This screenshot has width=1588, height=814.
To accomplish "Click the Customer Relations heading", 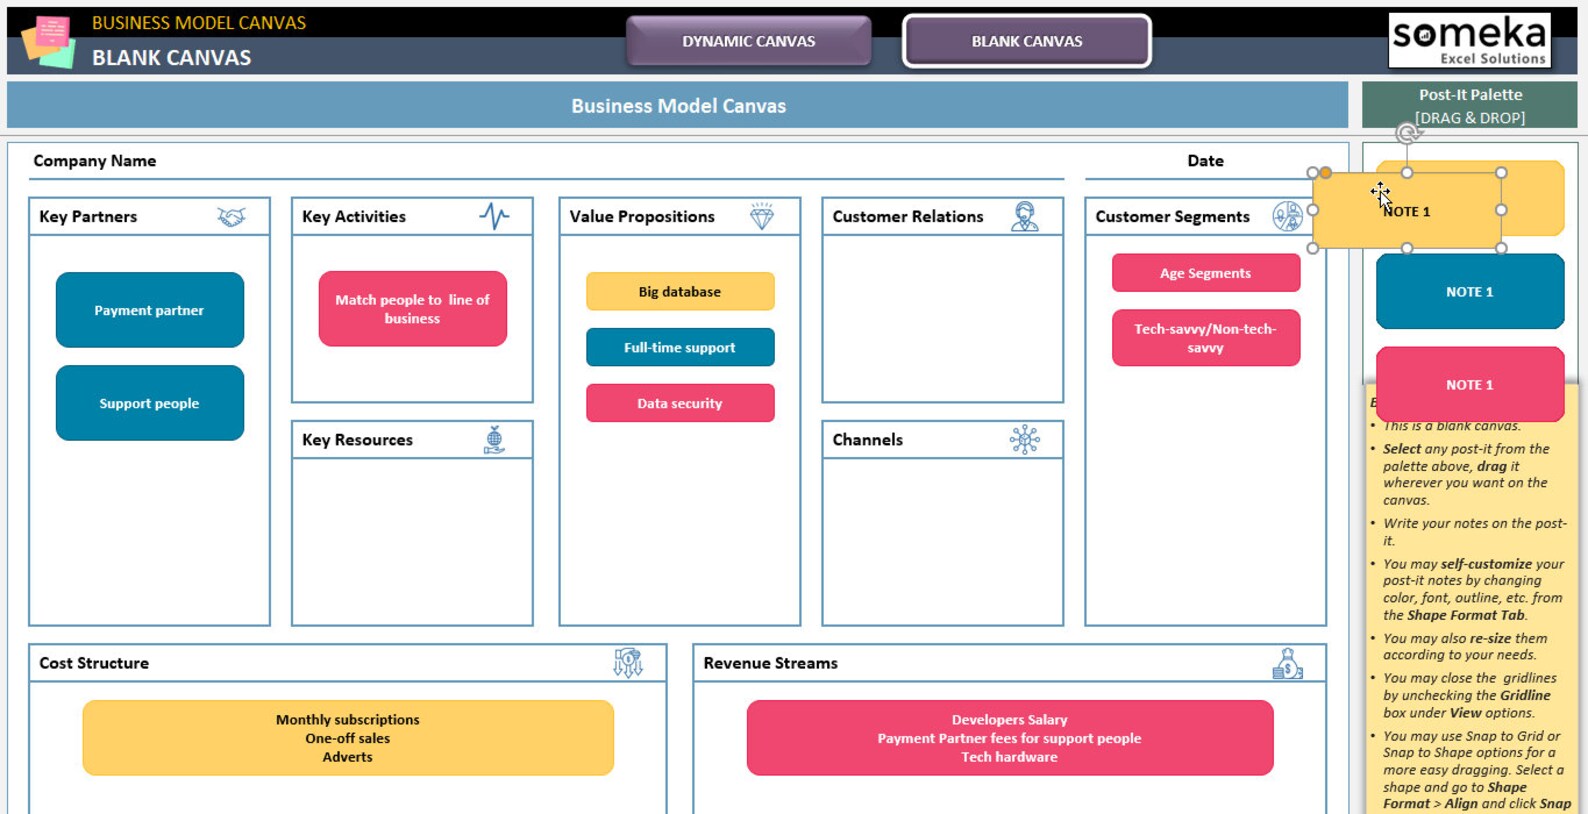I will tap(908, 216).
